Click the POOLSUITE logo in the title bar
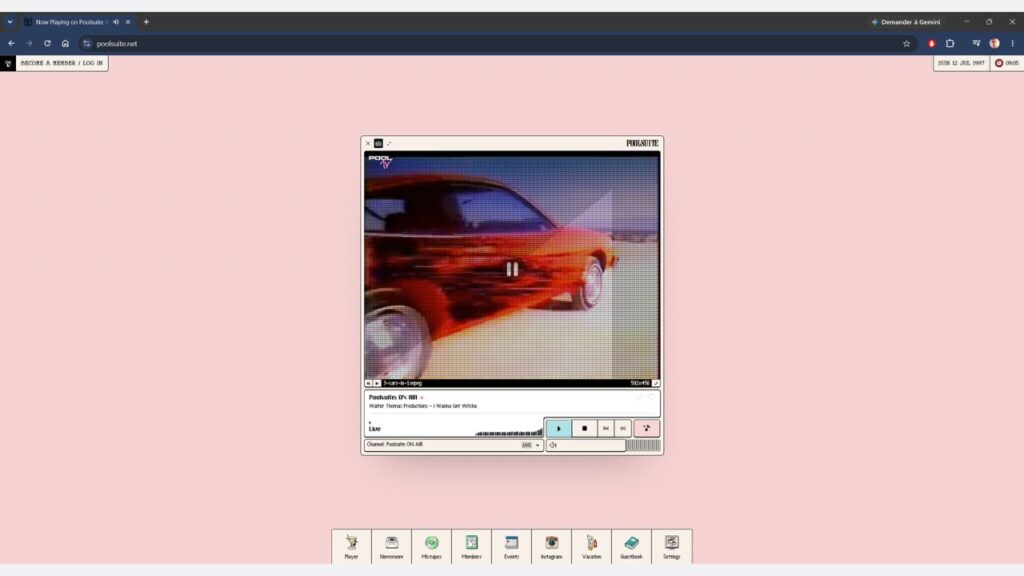This screenshot has width=1024, height=576. tap(642, 143)
